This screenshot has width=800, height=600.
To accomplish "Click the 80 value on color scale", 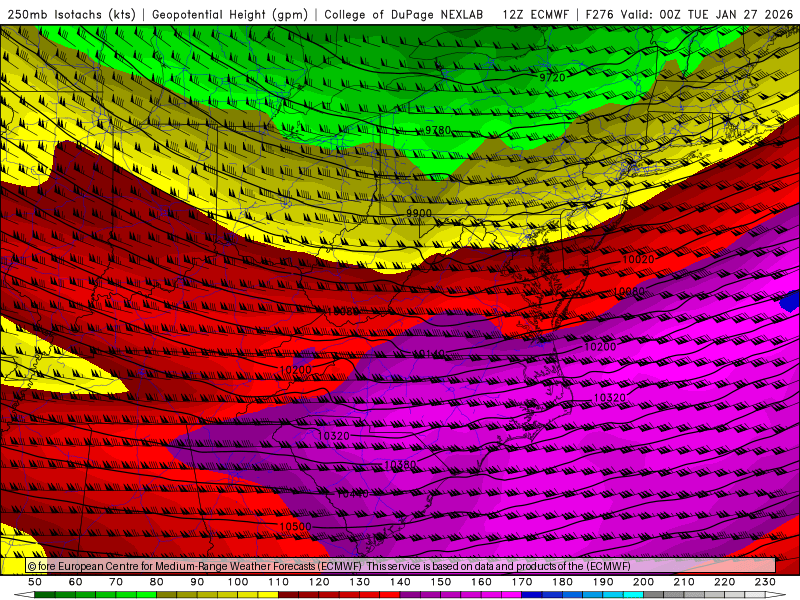I will pos(157,582).
